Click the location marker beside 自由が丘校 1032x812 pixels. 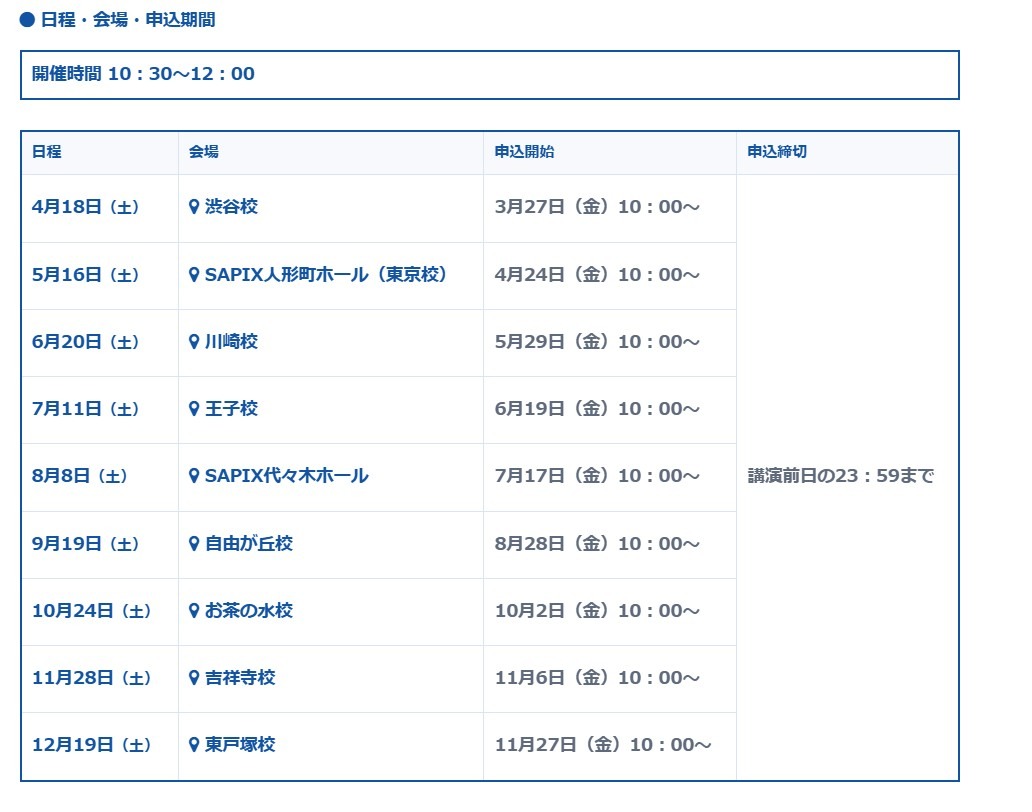coord(194,544)
